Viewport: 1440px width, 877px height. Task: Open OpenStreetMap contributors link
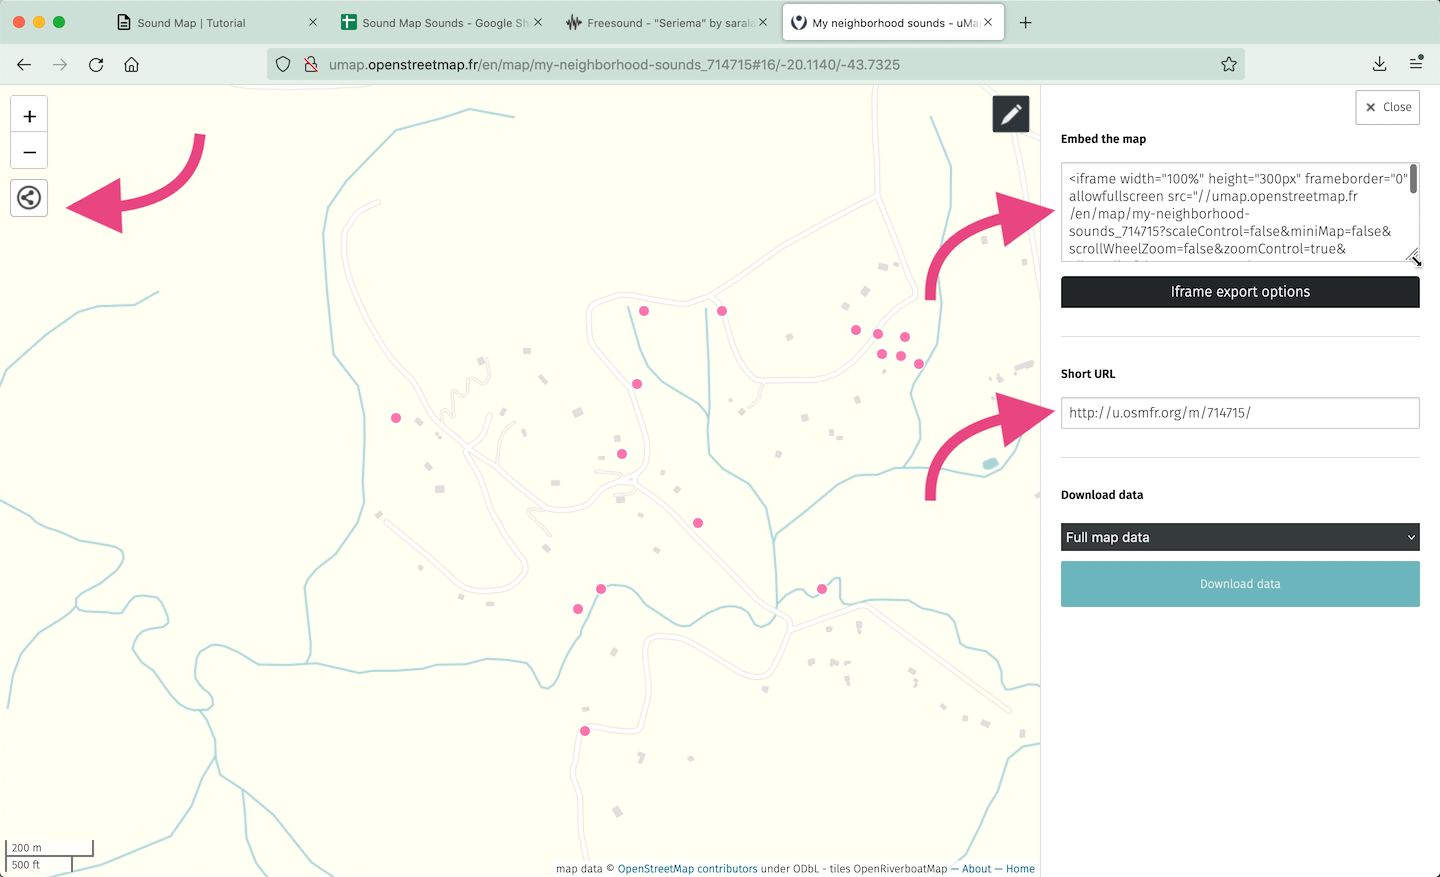click(x=687, y=869)
